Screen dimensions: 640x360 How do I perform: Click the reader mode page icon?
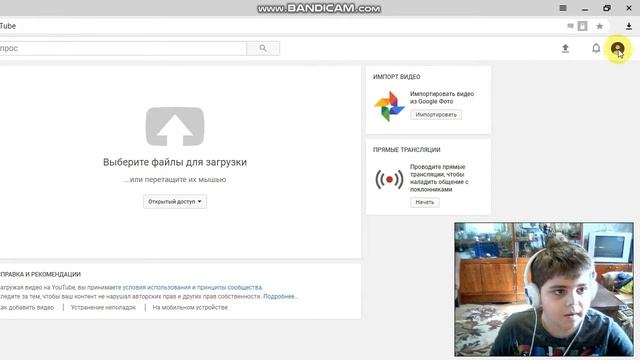(x=582, y=26)
